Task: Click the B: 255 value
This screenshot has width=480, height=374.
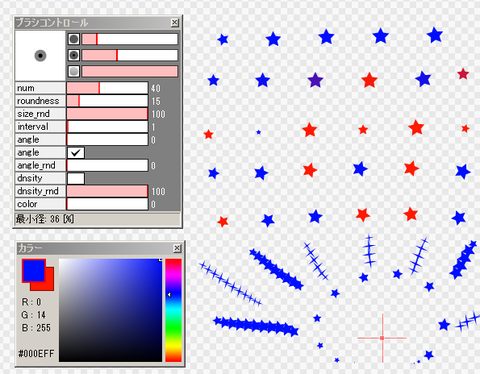Action: (x=36, y=328)
